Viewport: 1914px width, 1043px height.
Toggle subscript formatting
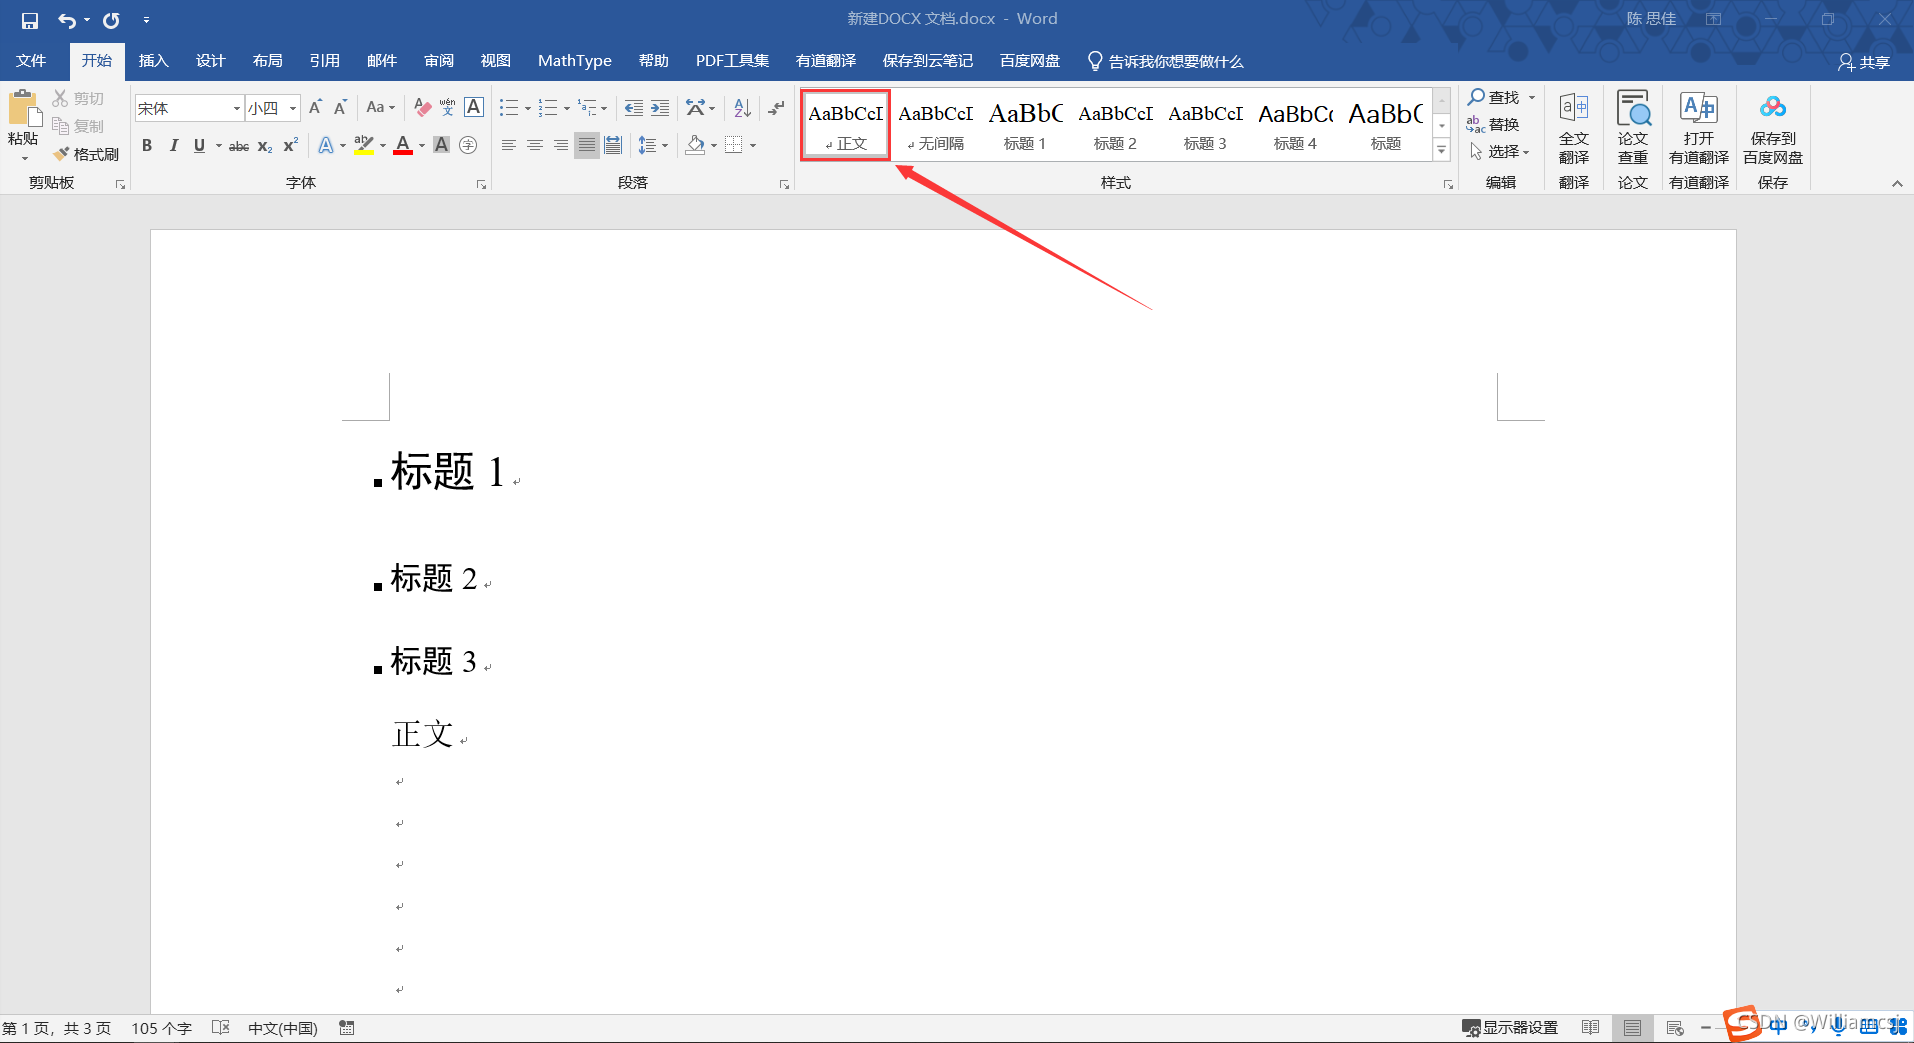pos(264,146)
